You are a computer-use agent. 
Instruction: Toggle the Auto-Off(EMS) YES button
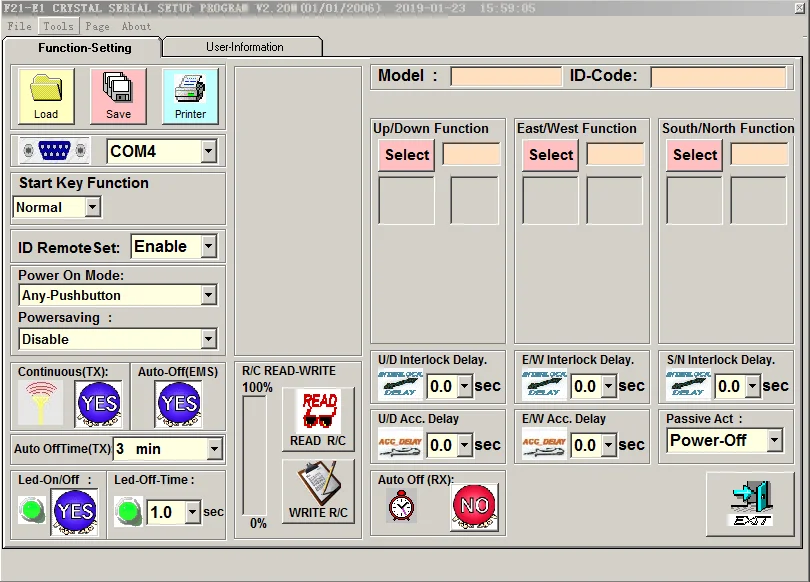click(179, 404)
